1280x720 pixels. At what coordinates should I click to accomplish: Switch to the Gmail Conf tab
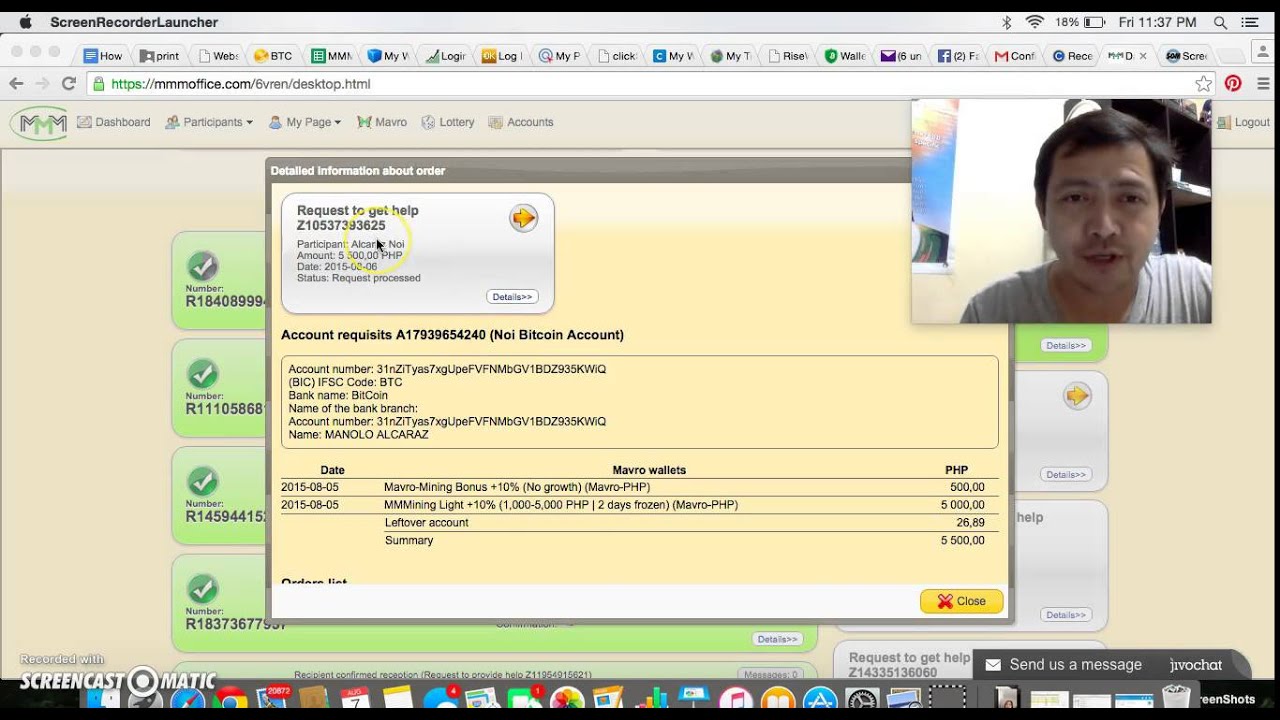point(1016,56)
